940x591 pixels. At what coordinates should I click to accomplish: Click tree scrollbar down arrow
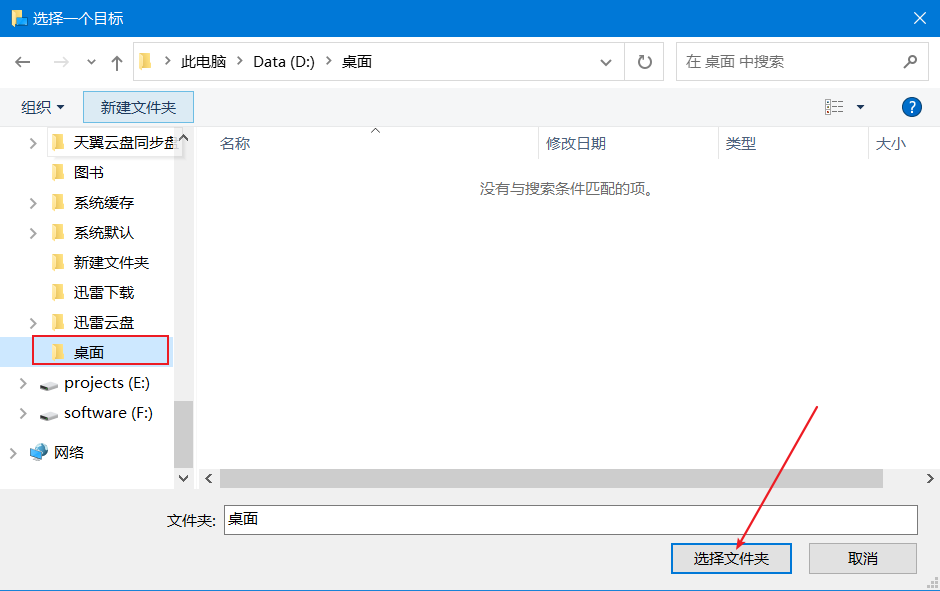(x=183, y=478)
